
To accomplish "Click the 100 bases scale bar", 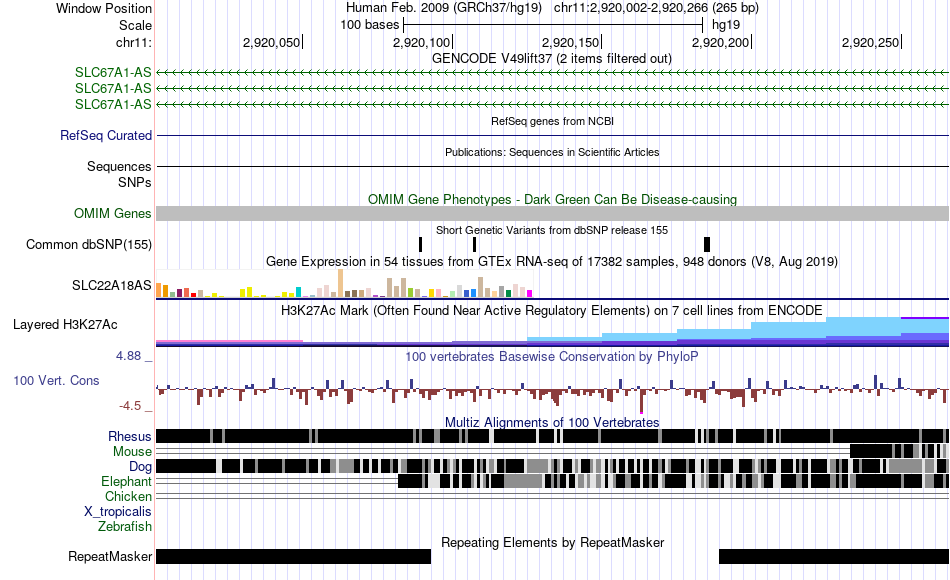I will tap(553, 25).
